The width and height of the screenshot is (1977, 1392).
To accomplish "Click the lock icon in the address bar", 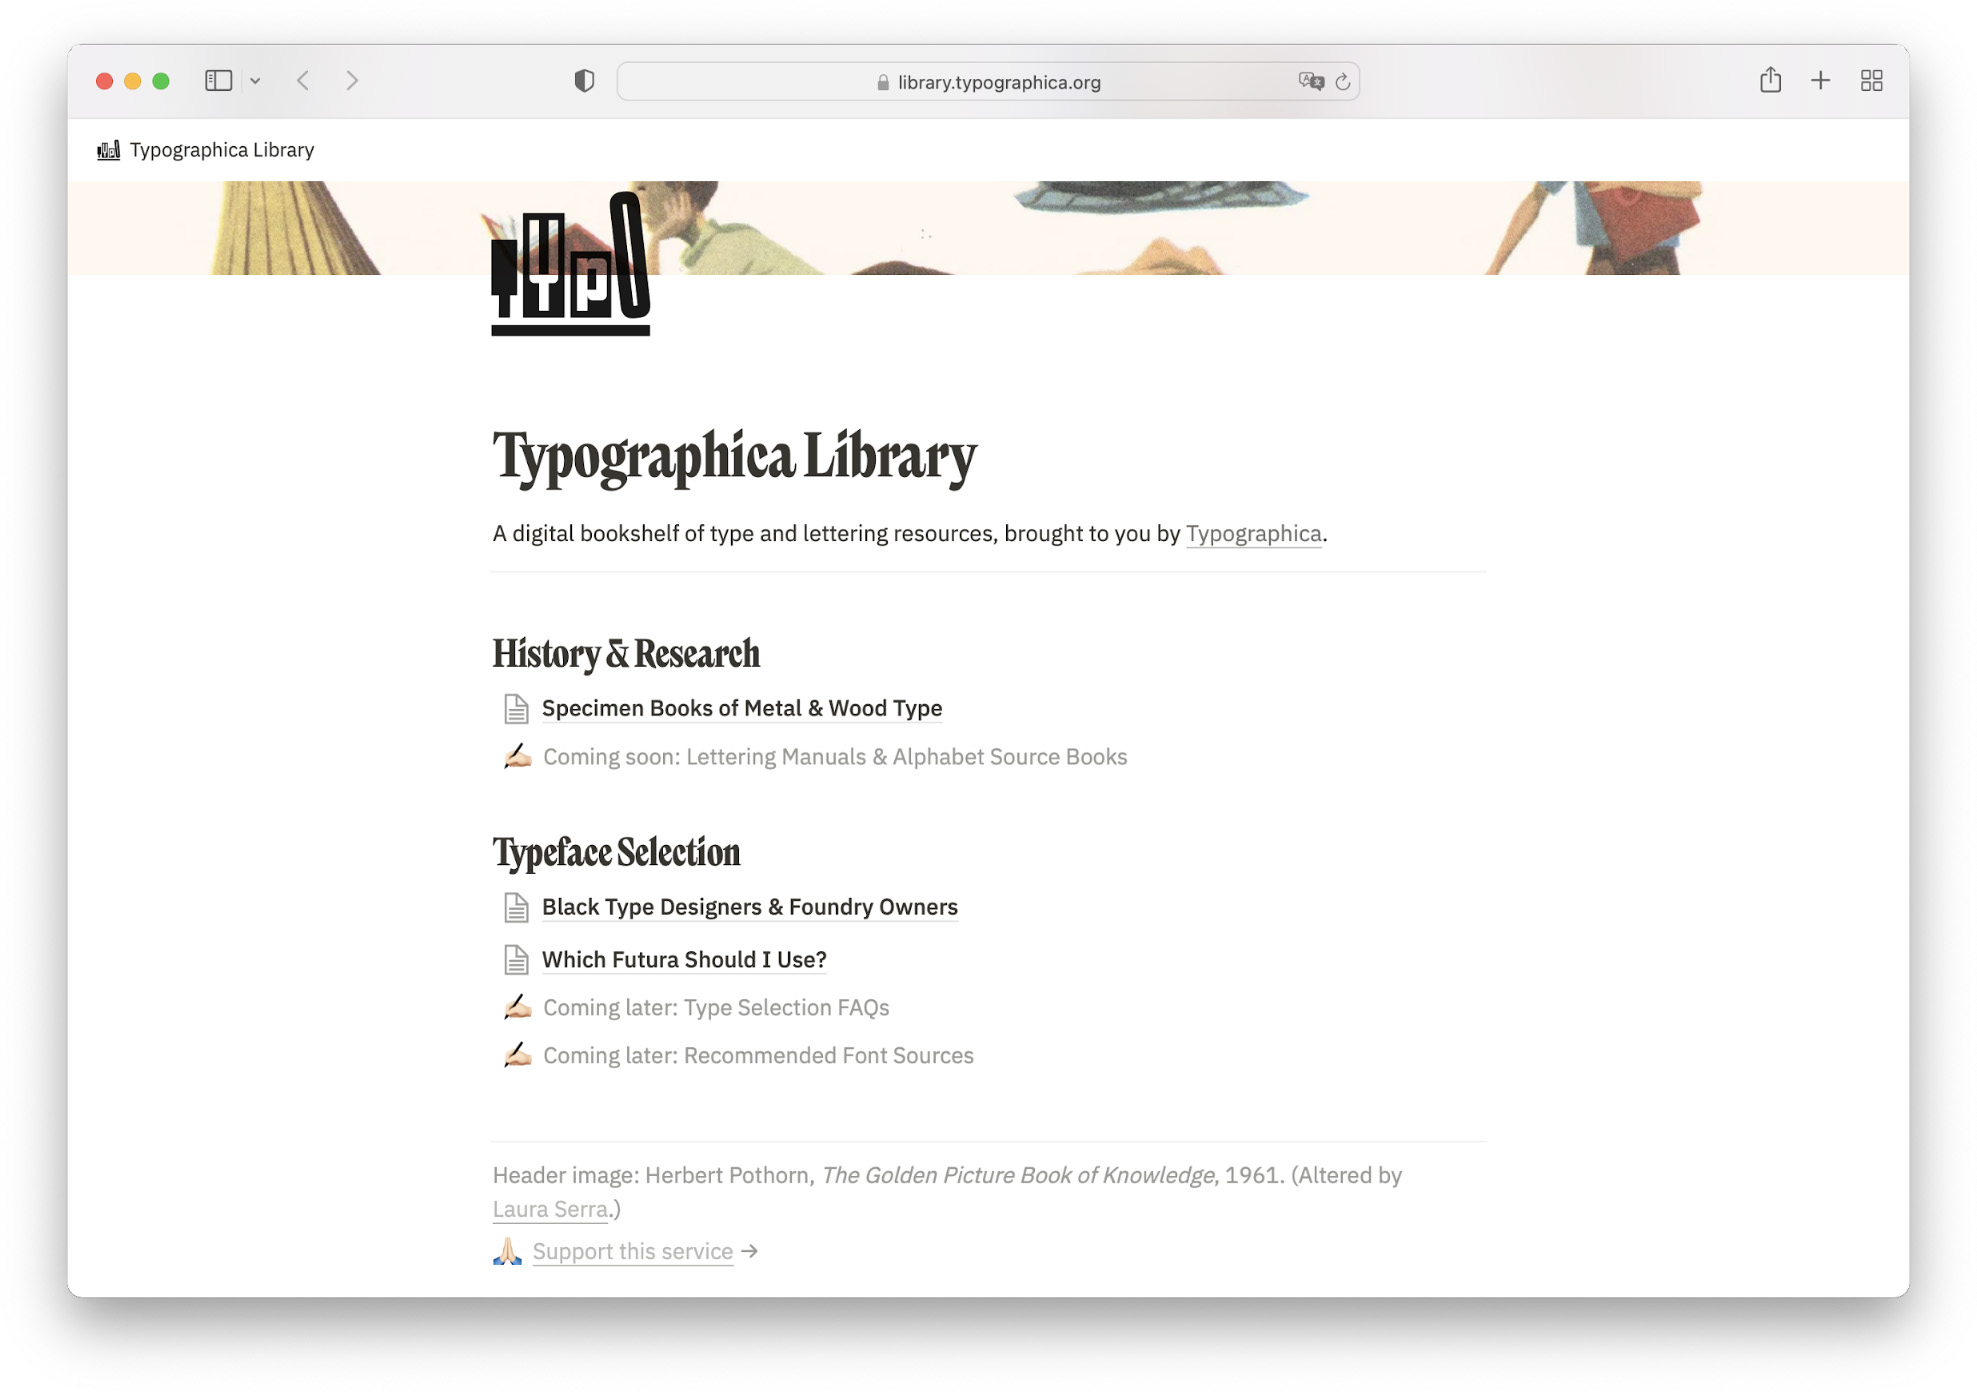I will (883, 83).
